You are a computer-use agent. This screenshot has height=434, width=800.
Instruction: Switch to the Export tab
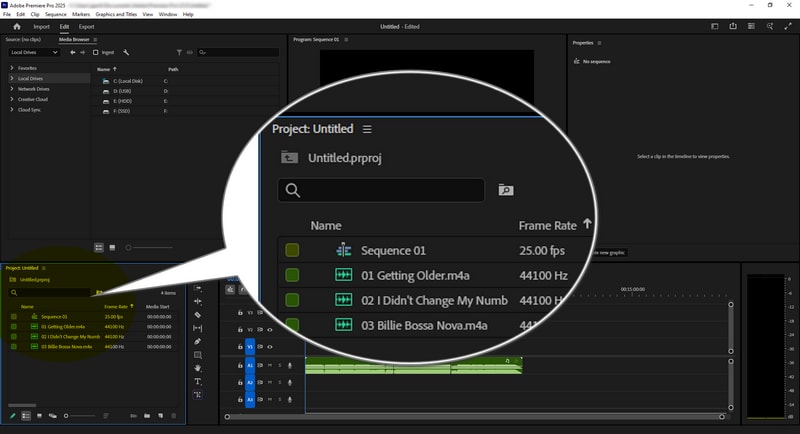(86, 27)
